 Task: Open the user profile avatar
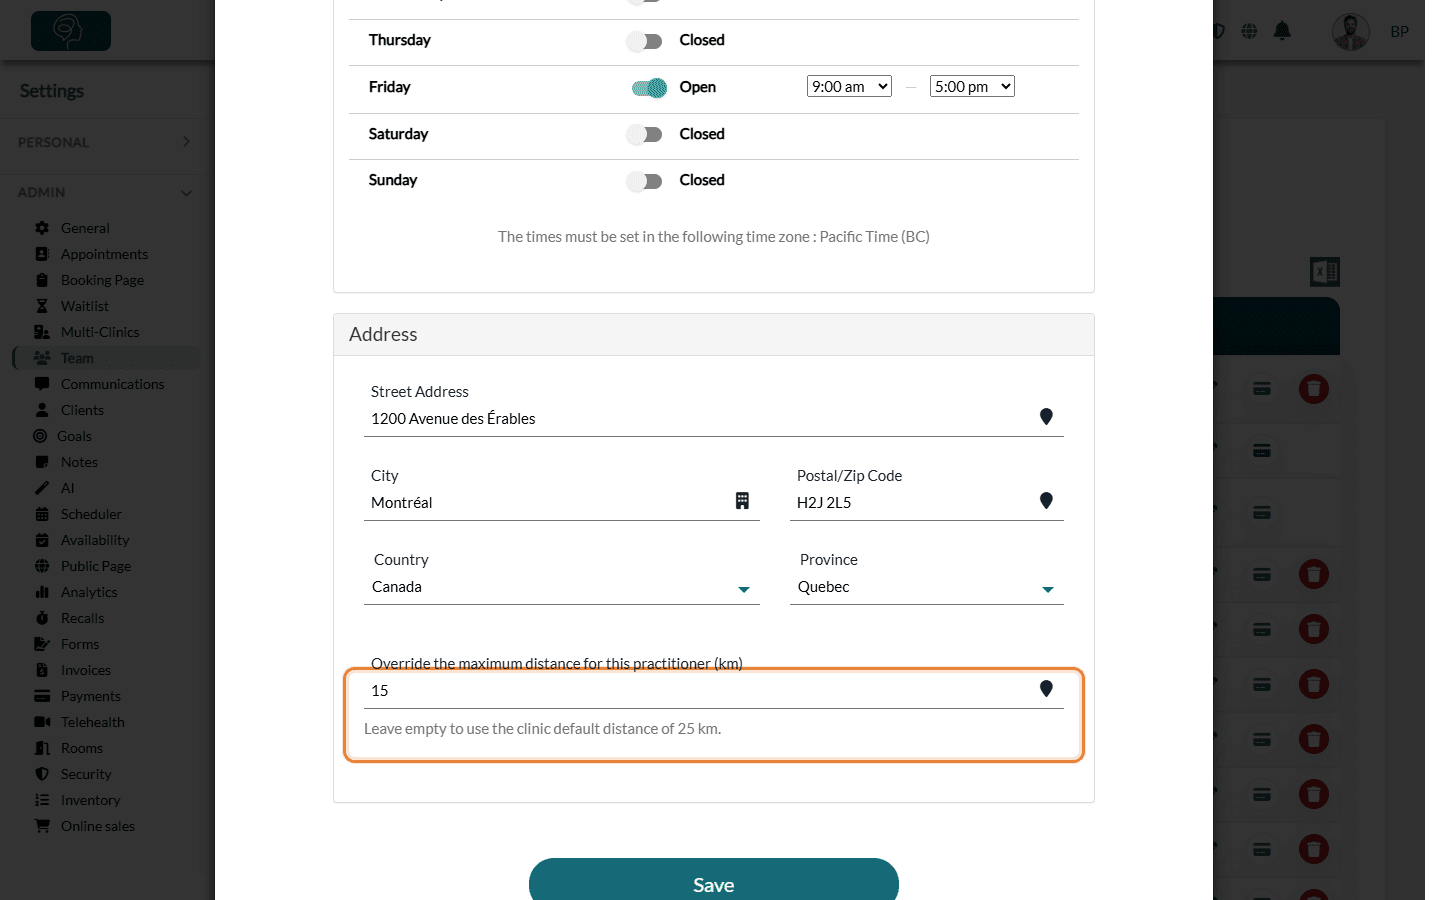[1351, 32]
